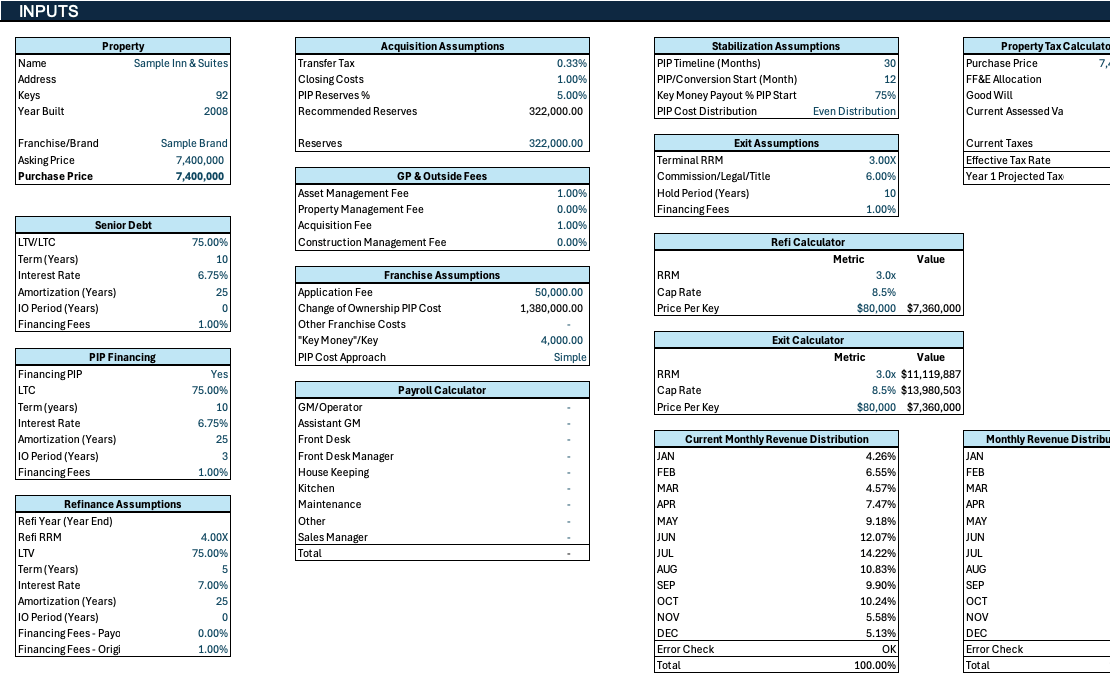Click the Recommended Reserves value 322,000.00

[x=556, y=111]
